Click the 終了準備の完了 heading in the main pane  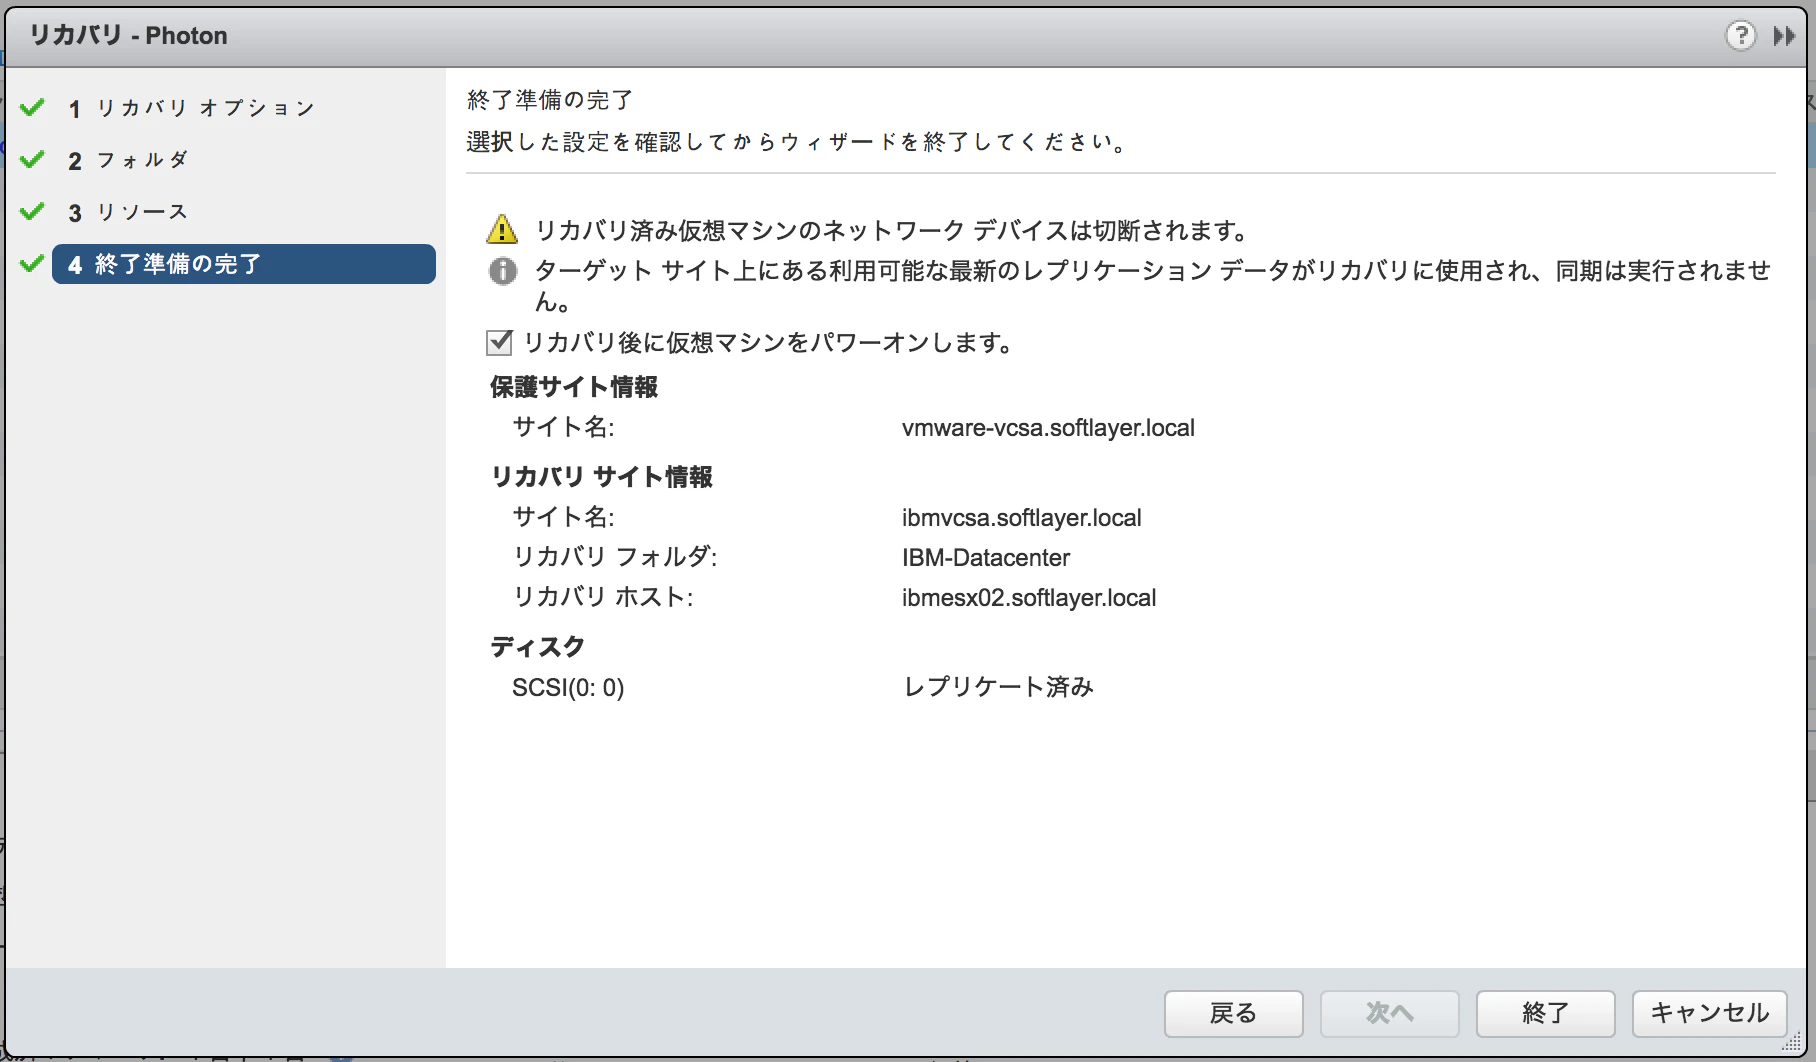click(550, 100)
